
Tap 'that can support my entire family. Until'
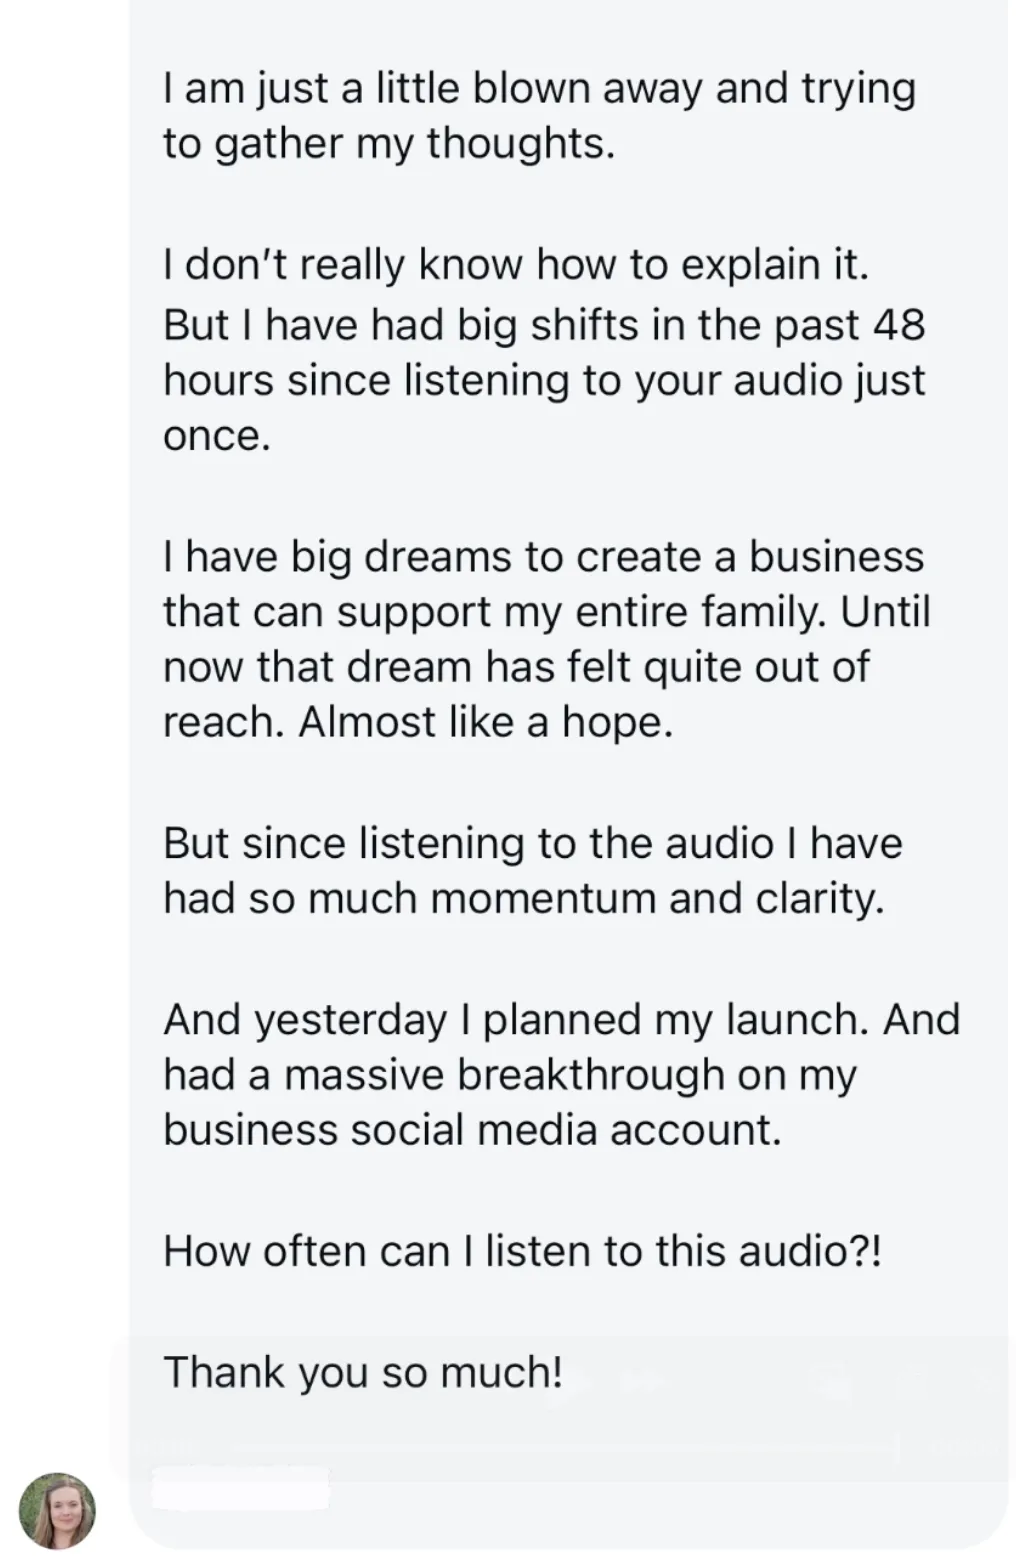(x=547, y=612)
